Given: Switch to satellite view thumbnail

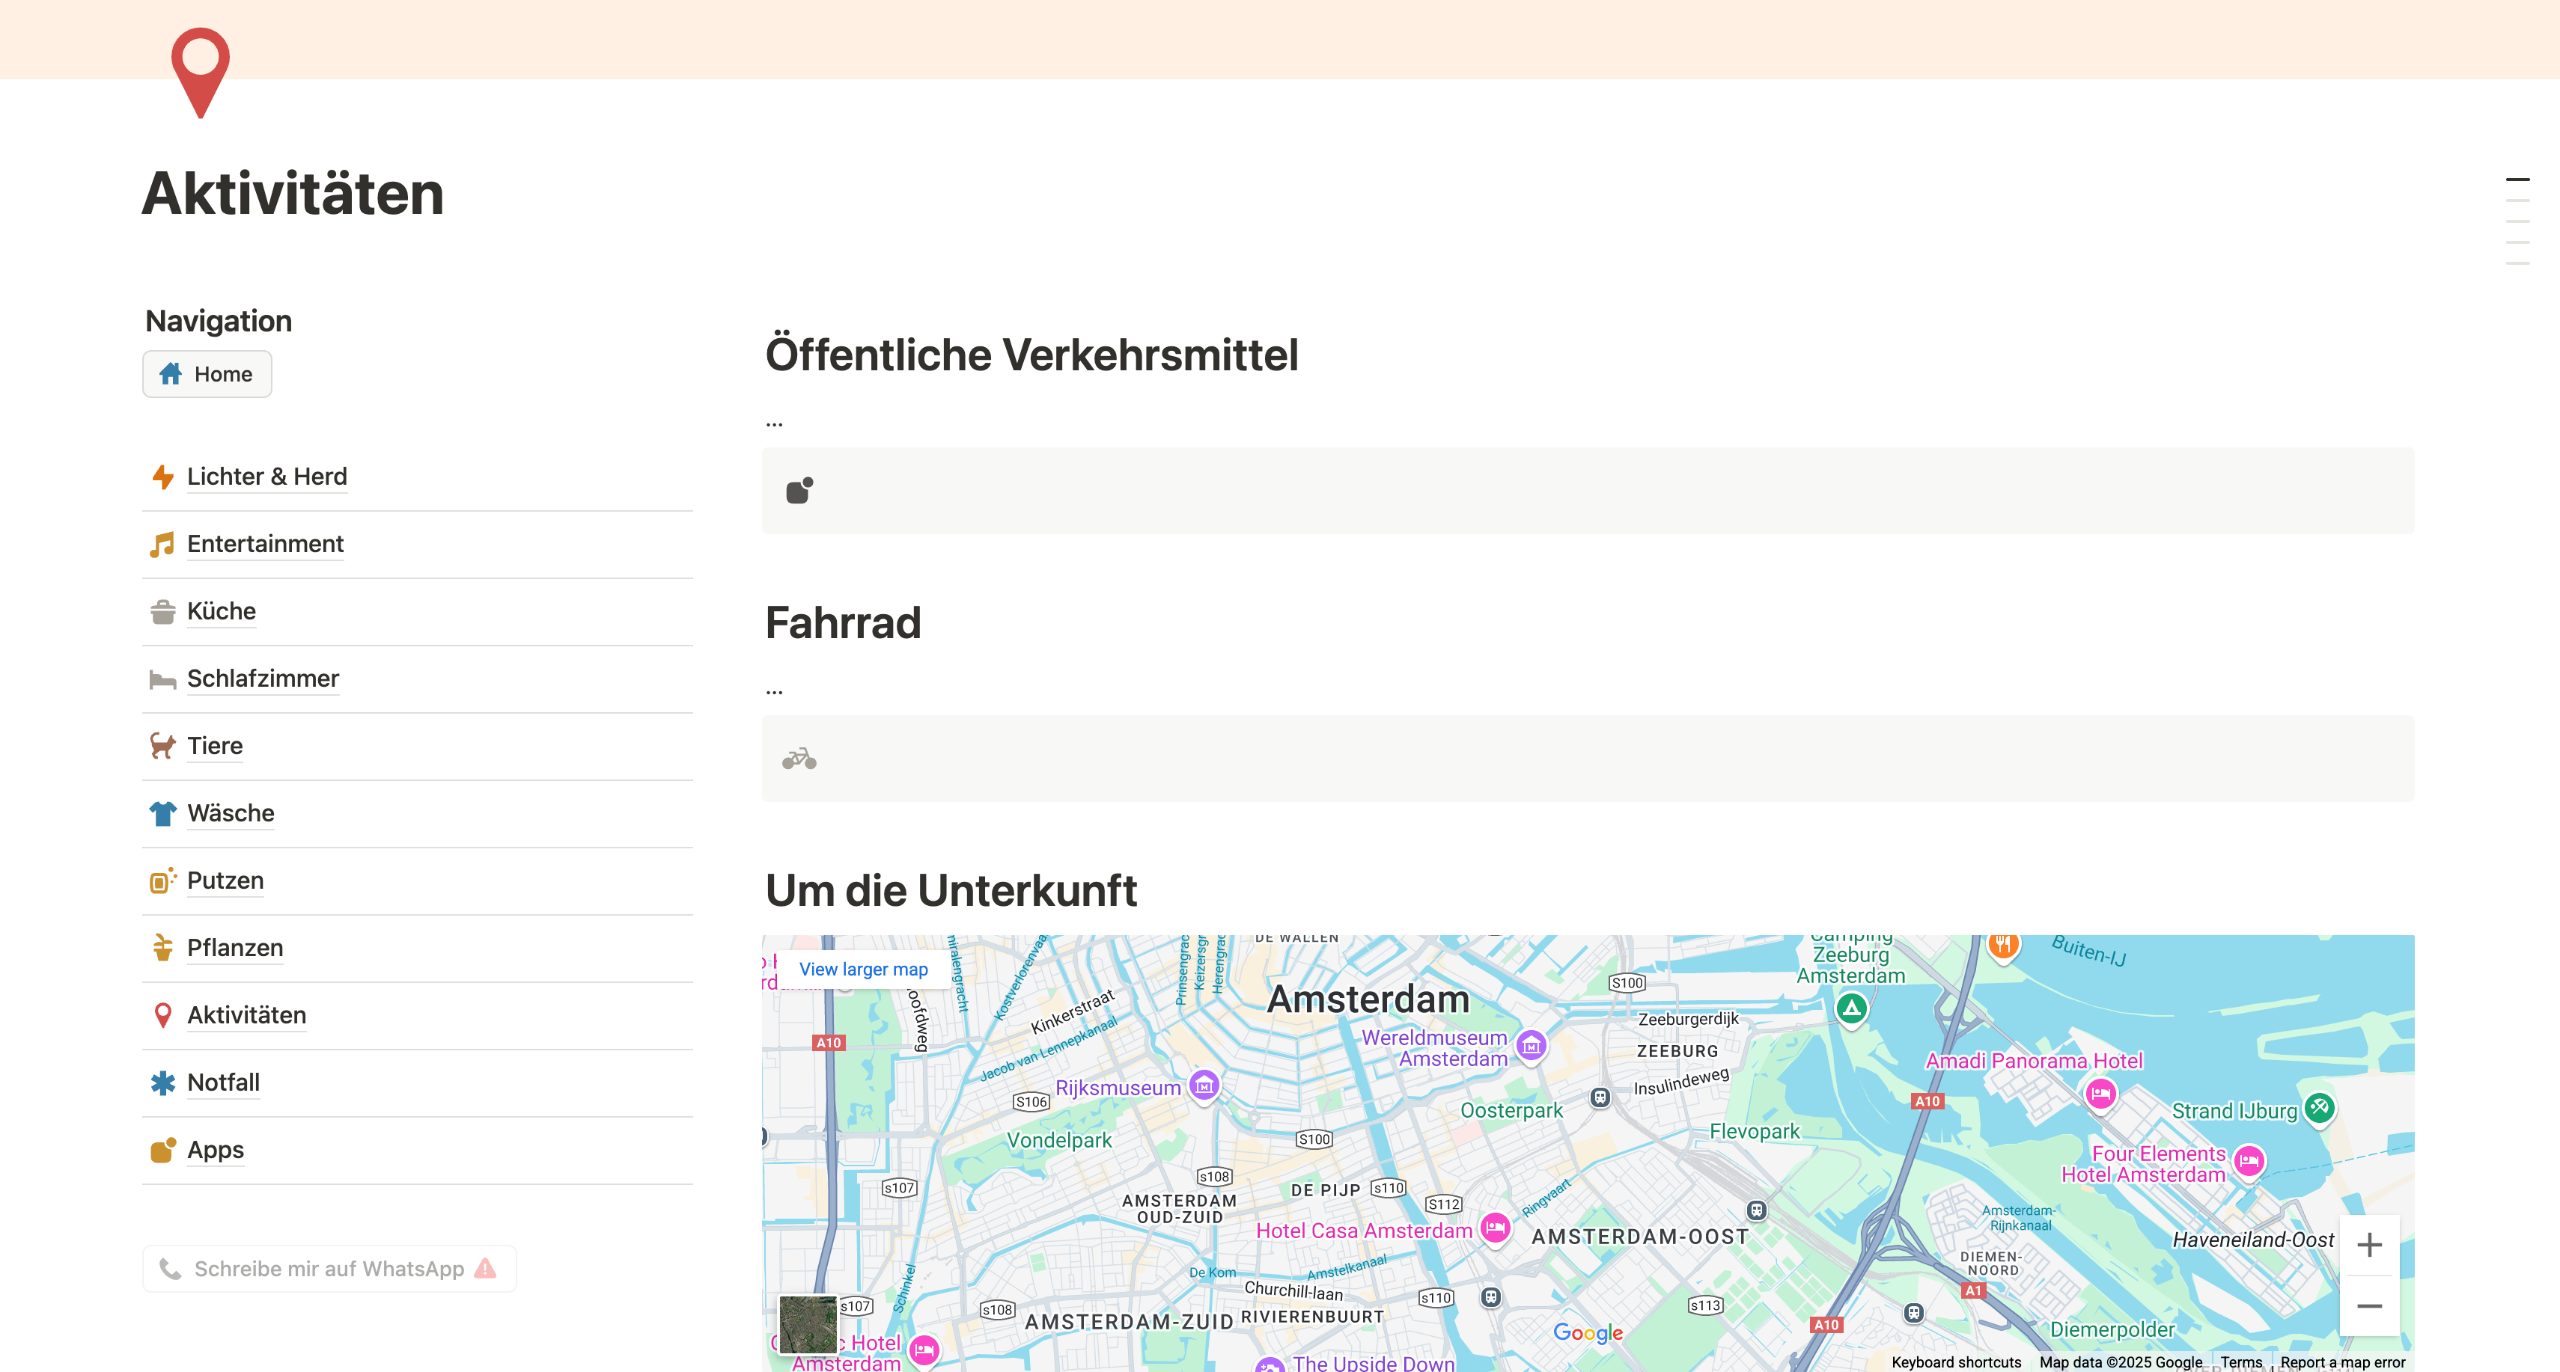Looking at the screenshot, I should coord(808,1324).
